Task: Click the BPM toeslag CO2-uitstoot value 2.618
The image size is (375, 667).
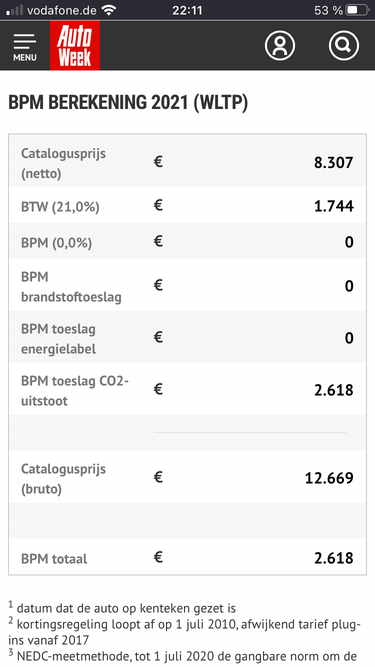Action: click(333, 390)
